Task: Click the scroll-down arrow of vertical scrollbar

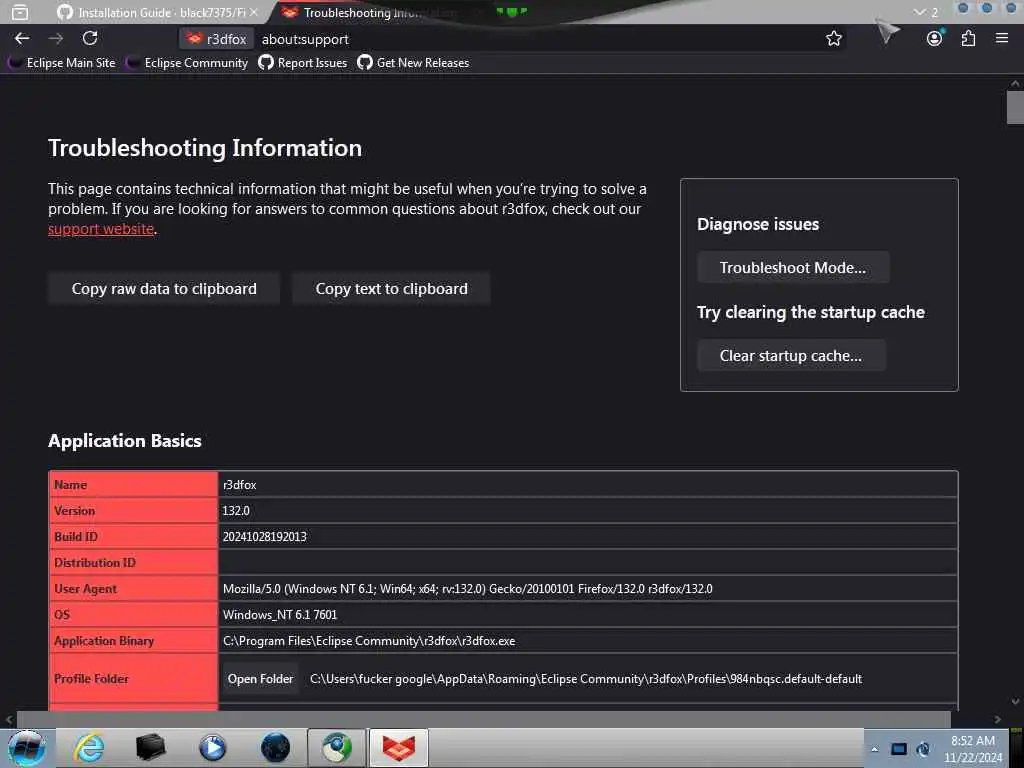Action: coord(1015,702)
